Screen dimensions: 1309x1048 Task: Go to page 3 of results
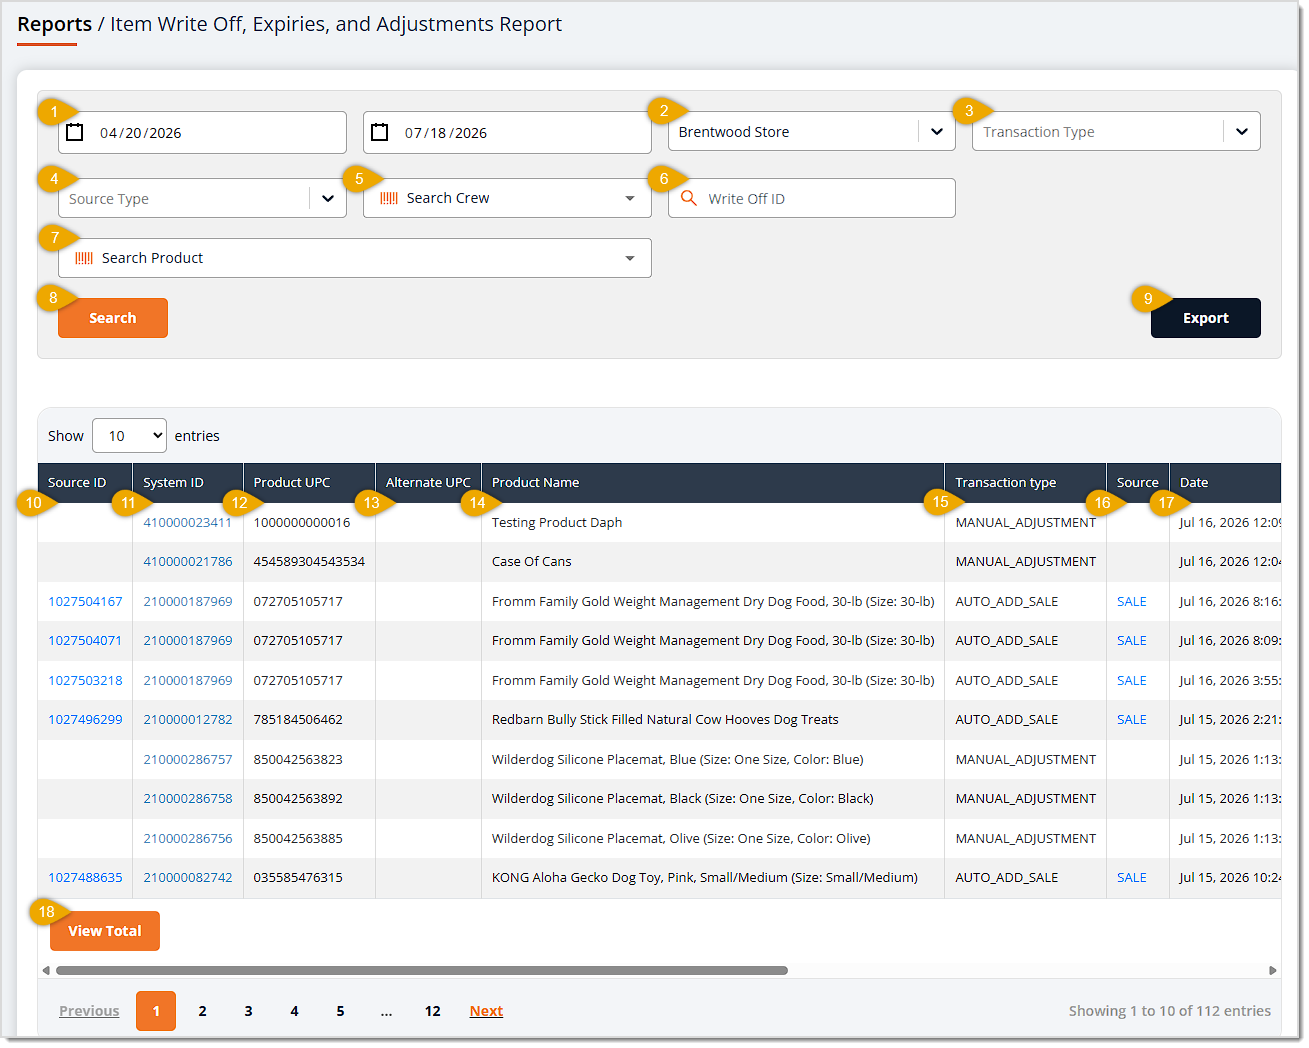point(248,1011)
